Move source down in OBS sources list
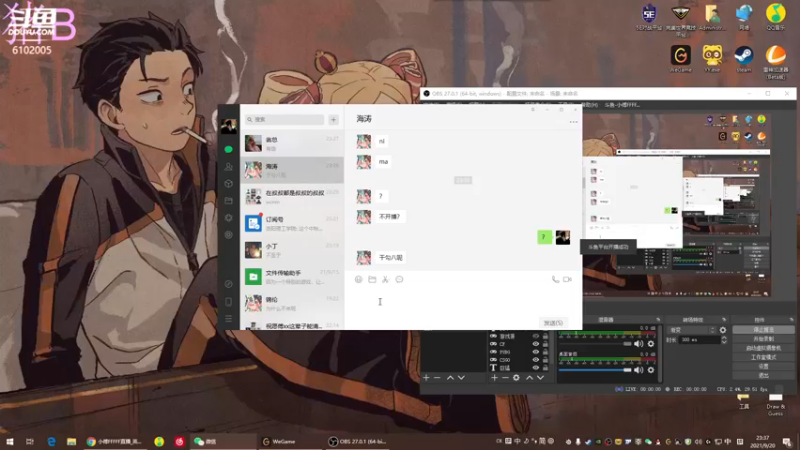Image resolution: width=800 pixels, height=450 pixels. point(540,378)
